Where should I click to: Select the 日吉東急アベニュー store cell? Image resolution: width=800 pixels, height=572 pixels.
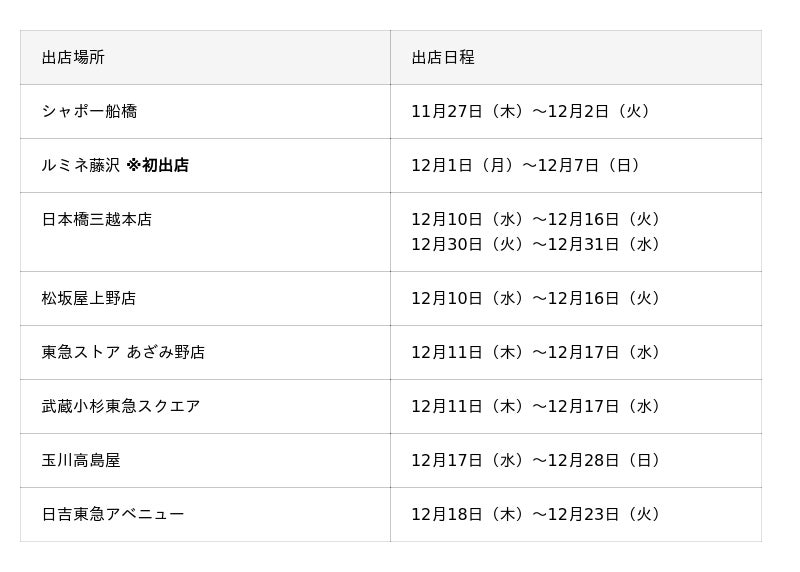(113, 515)
